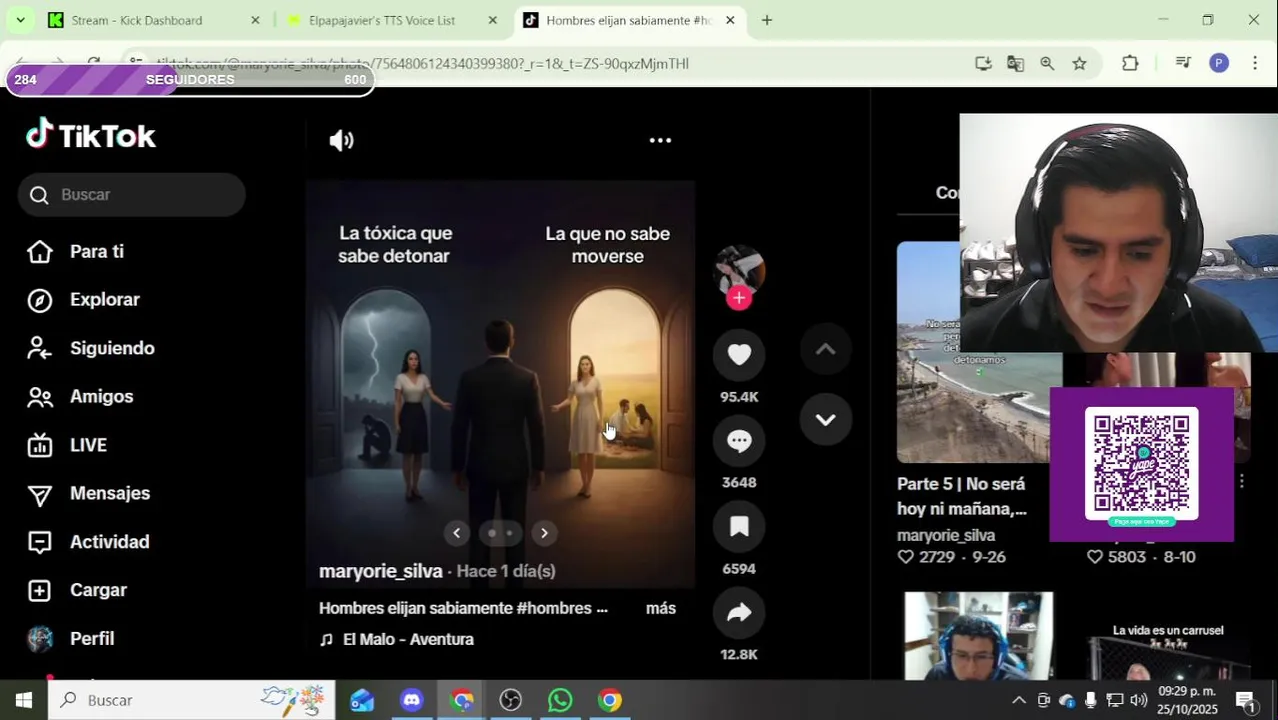
Task: Show hidden system tray icons
Action: [1018, 700]
